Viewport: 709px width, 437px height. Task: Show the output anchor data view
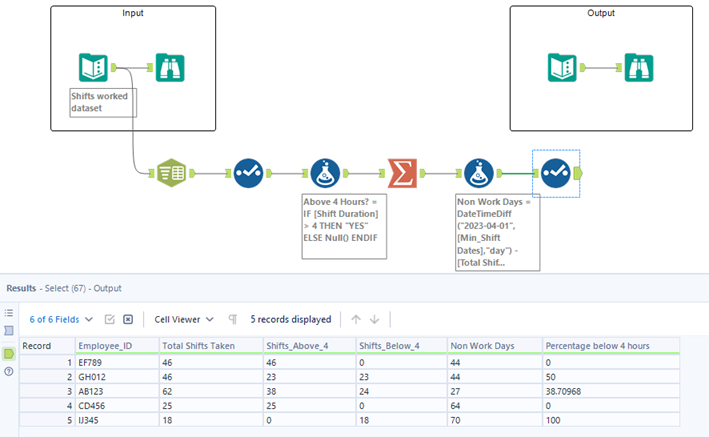pyautogui.click(x=9, y=353)
